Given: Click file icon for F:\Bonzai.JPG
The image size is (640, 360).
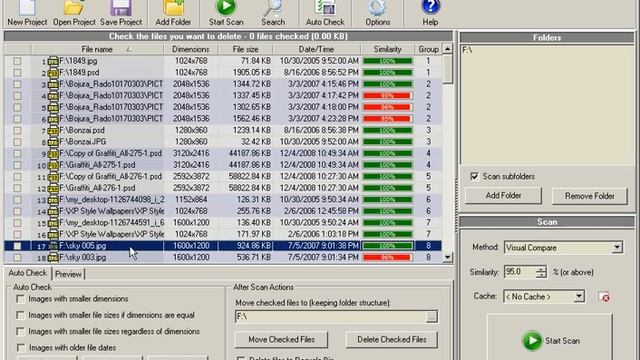Looking at the screenshot, I should tap(53, 142).
